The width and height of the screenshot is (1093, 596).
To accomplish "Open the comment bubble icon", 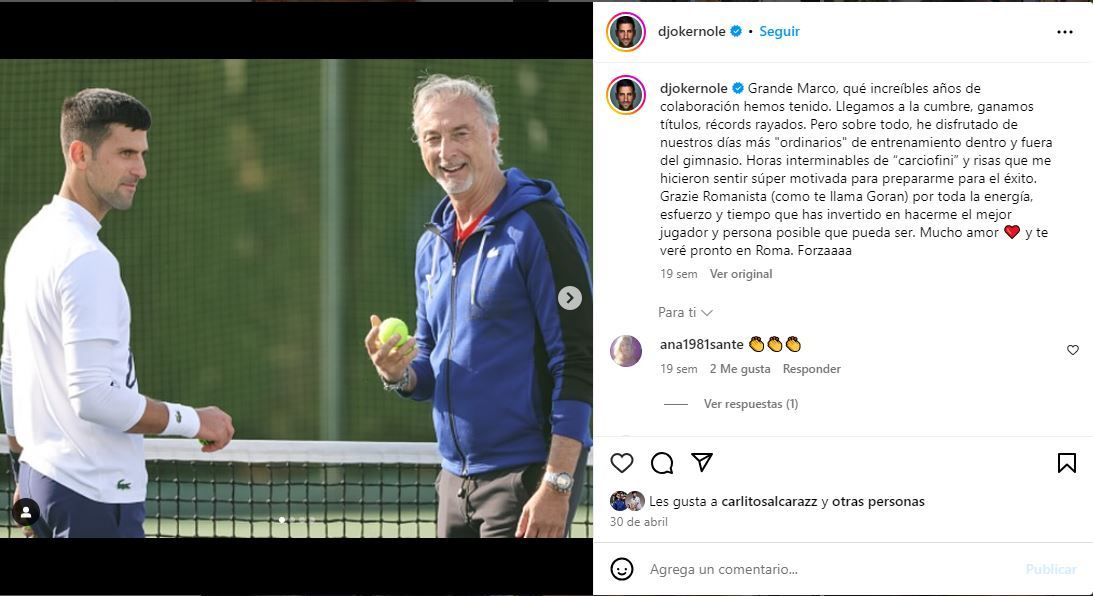I will pyautogui.click(x=662, y=463).
